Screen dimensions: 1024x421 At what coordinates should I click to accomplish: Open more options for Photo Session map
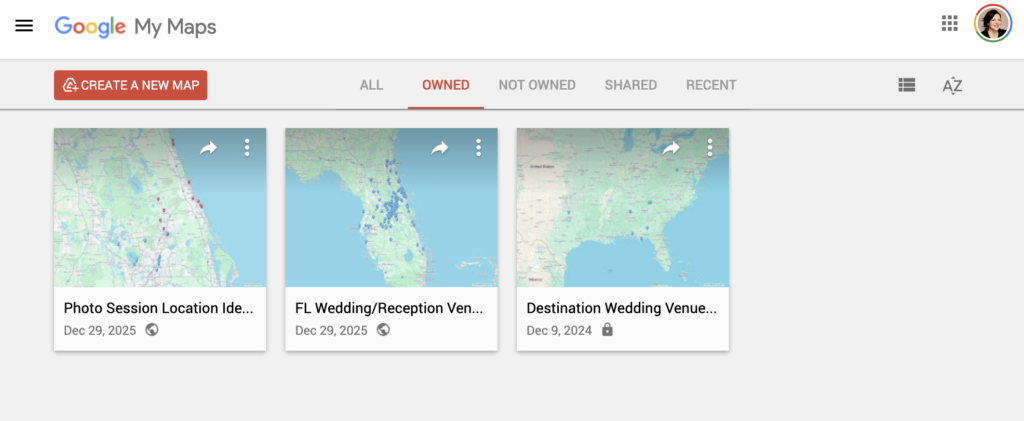(247, 148)
